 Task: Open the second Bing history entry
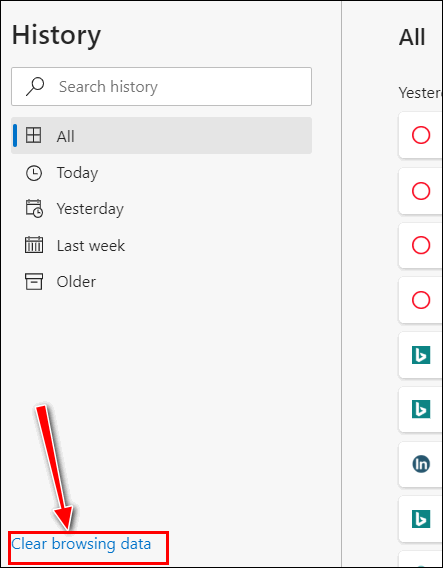pos(420,409)
